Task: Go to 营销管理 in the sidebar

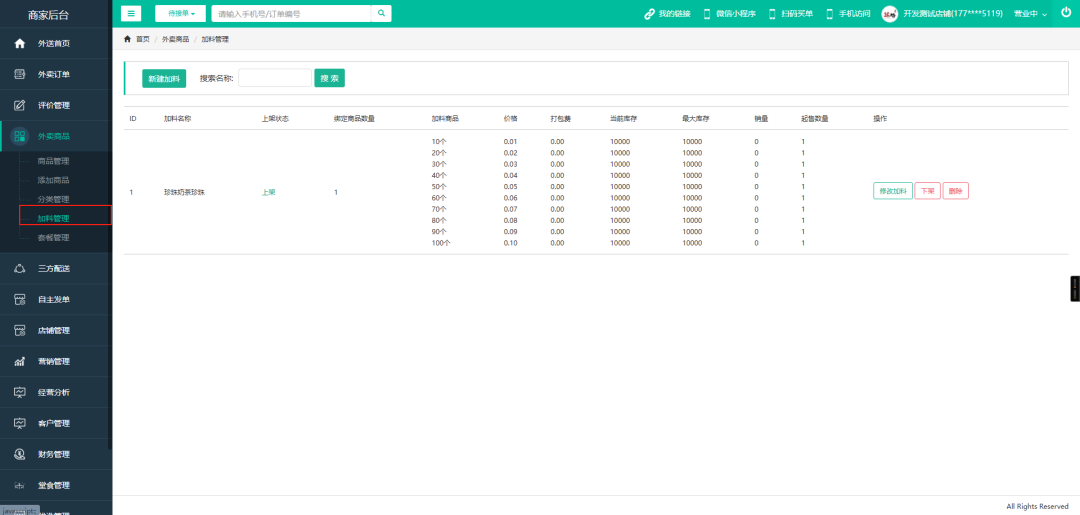Action: (x=54, y=361)
